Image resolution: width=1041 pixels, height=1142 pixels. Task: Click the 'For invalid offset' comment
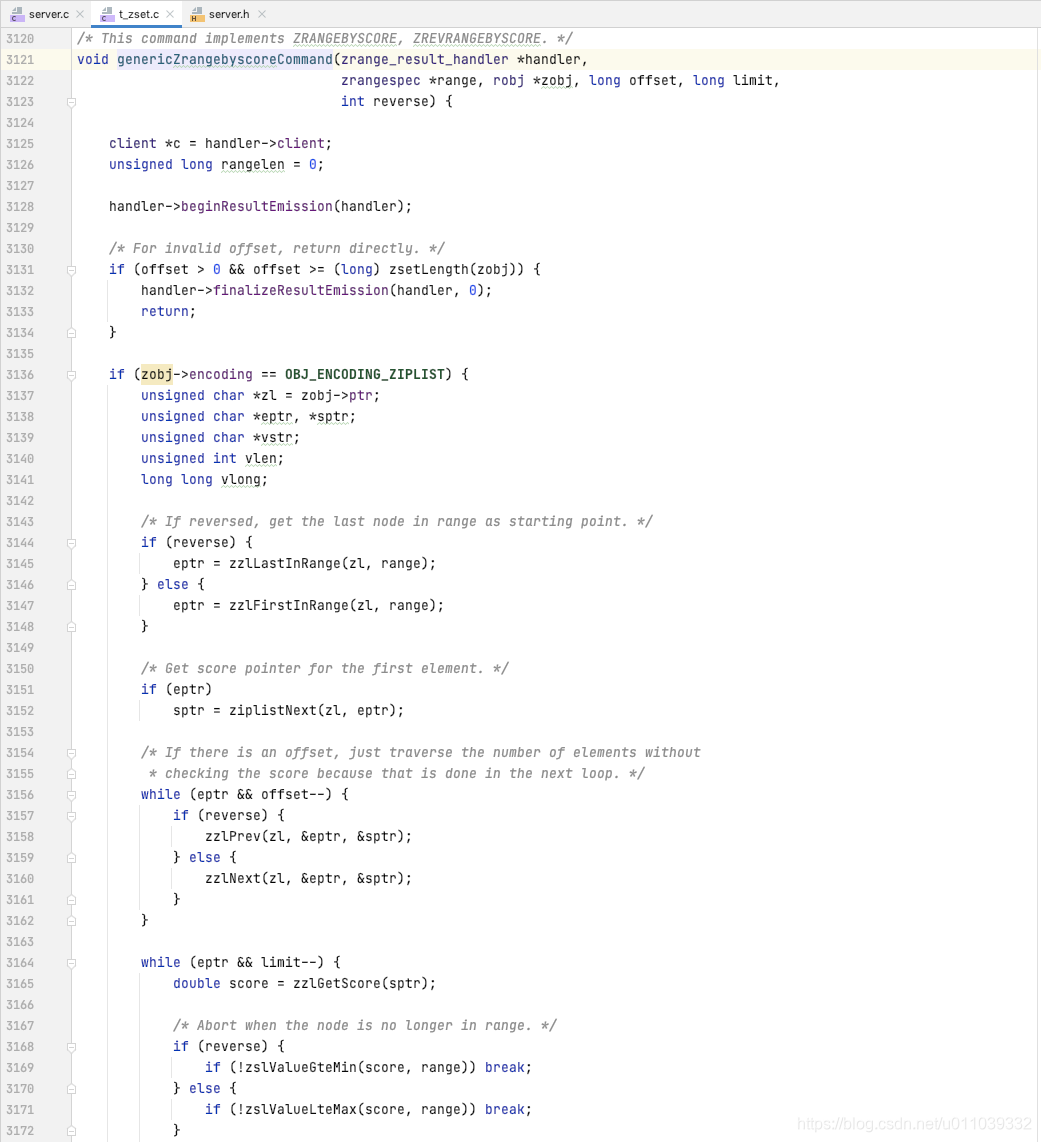click(277, 248)
